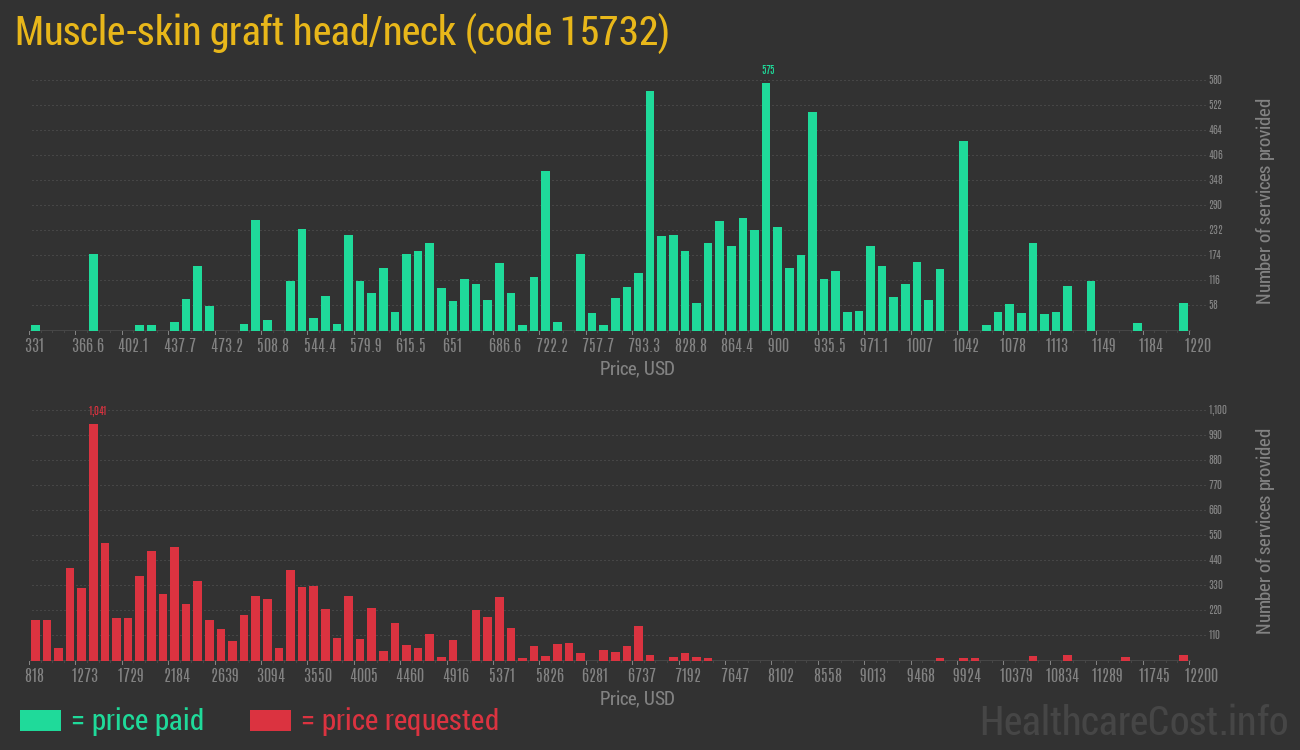The height and width of the screenshot is (750, 1300).
Task: Select the tallest green bar labeled 575
Action: click(x=766, y=206)
